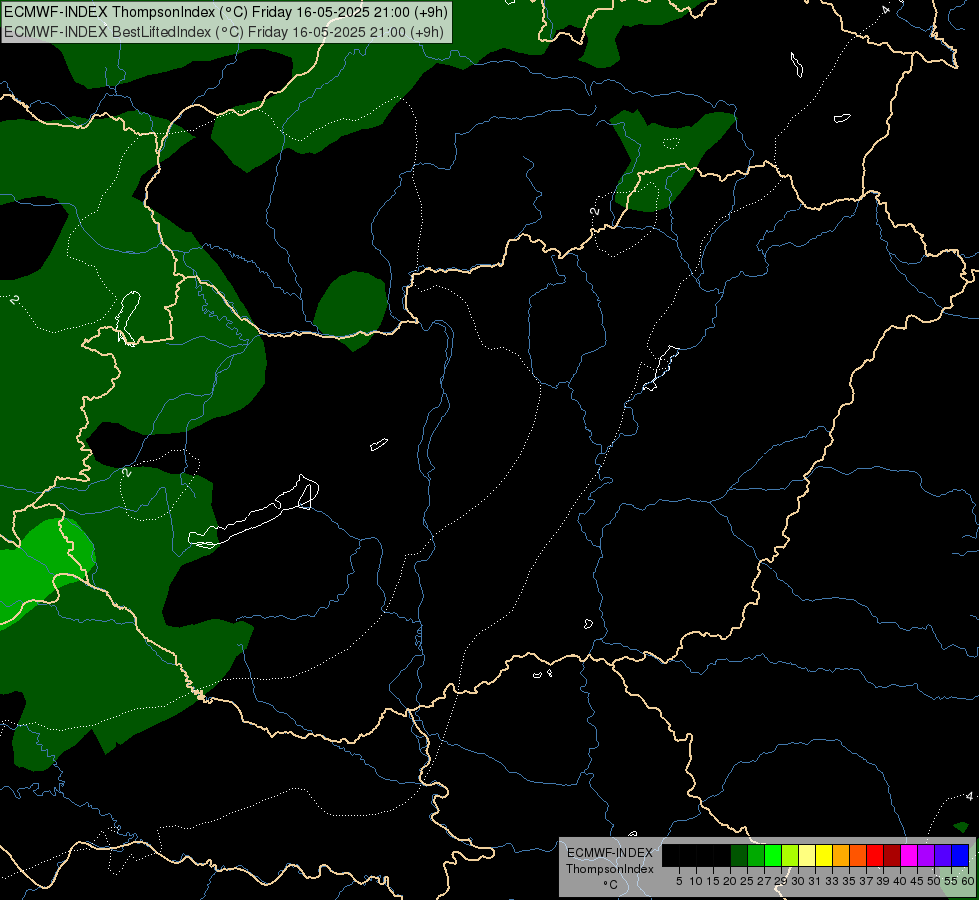Select the dark red legend swatch
The width and height of the screenshot is (979, 900).
point(892,855)
